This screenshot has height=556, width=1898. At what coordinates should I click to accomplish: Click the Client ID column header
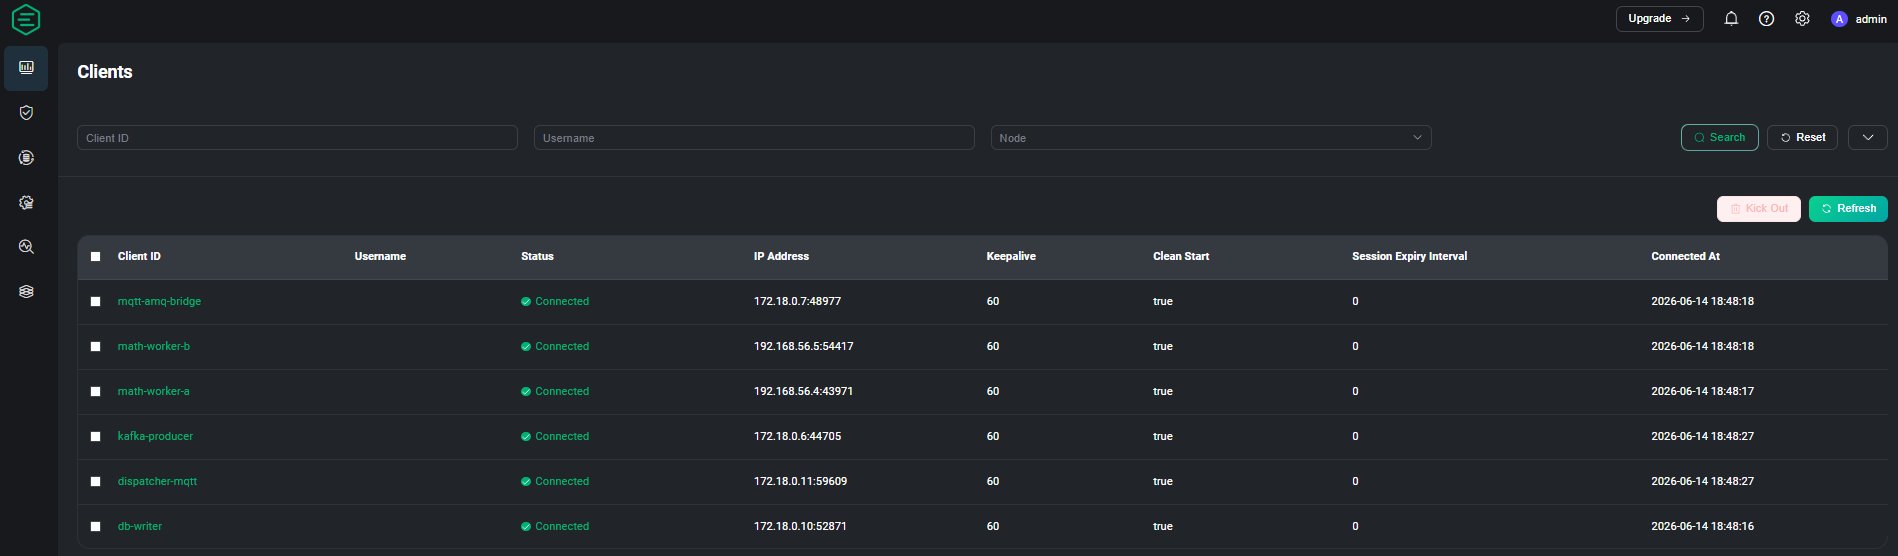tap(139, 257)
